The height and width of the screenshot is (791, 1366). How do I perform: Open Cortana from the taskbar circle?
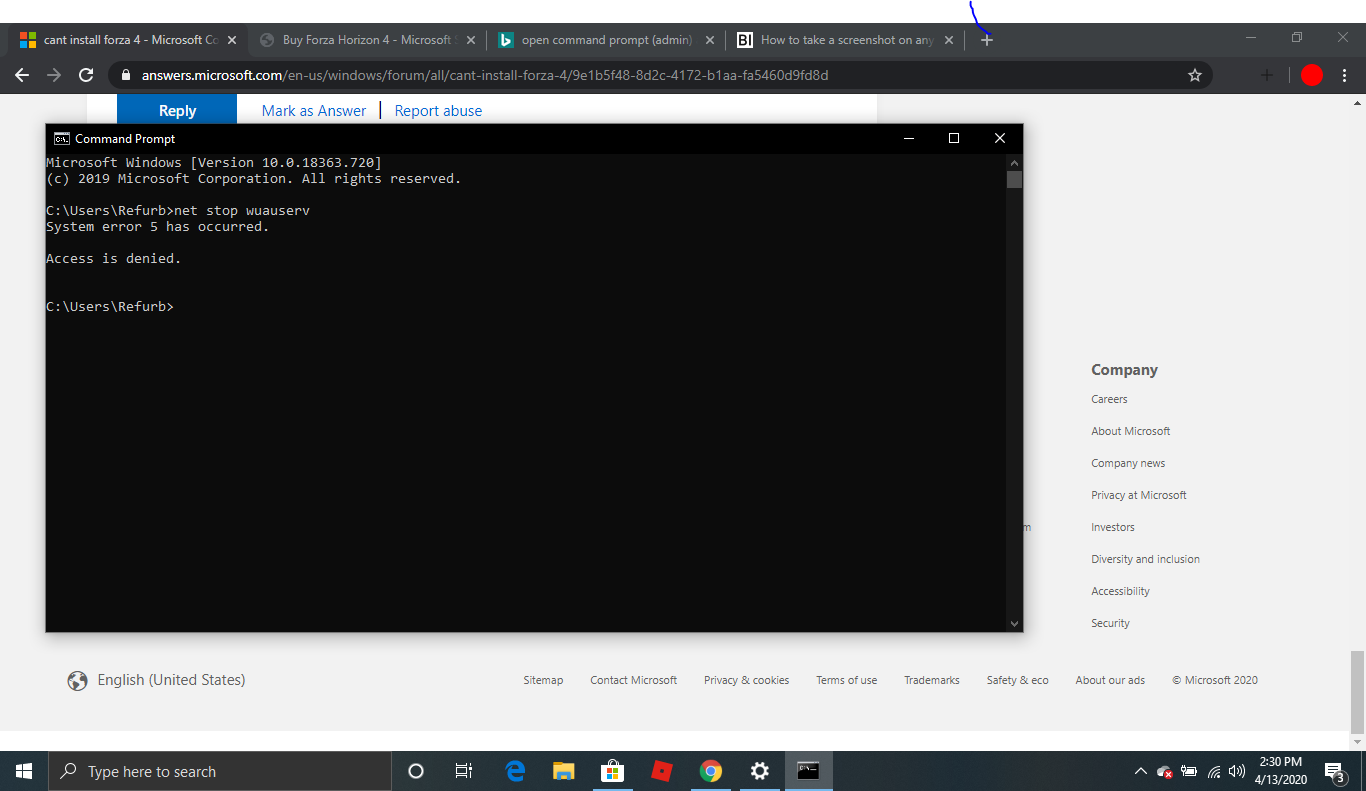point(416,771)
